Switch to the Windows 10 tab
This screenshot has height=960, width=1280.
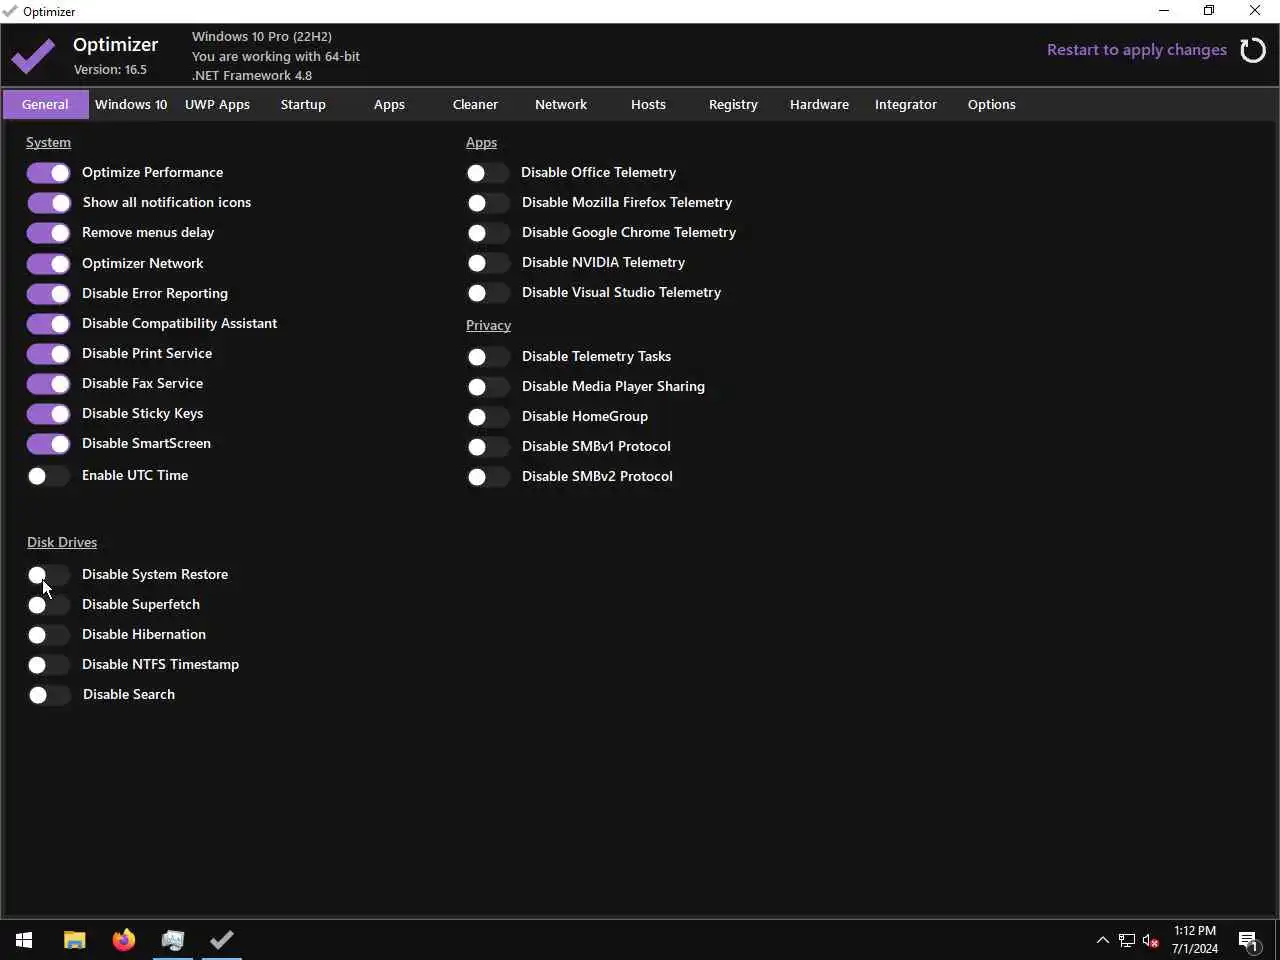(x=131, y=104)
